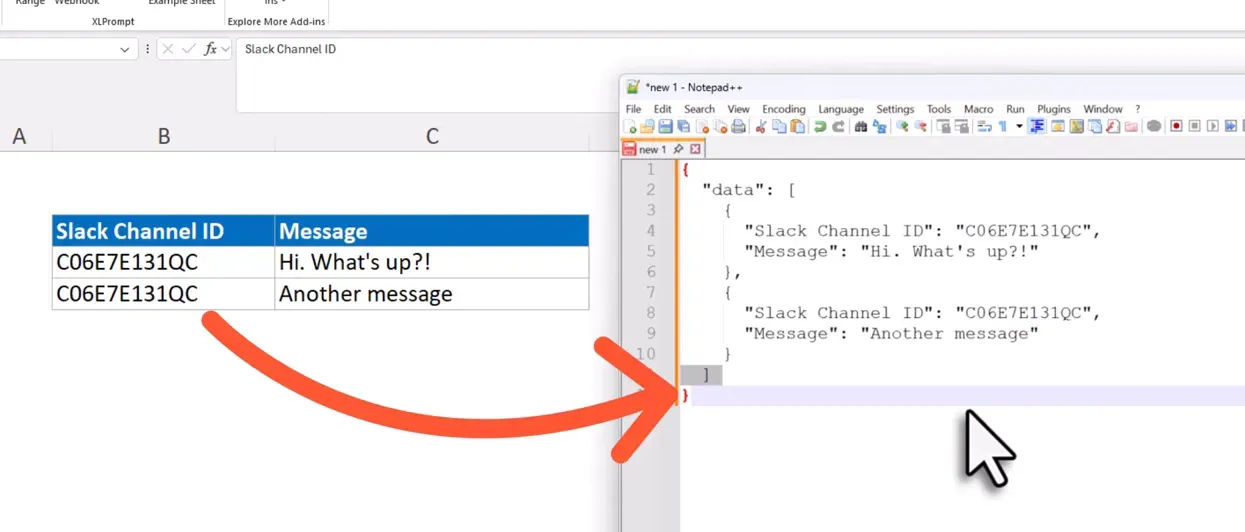Select column C header in Excel

[432, 136]
